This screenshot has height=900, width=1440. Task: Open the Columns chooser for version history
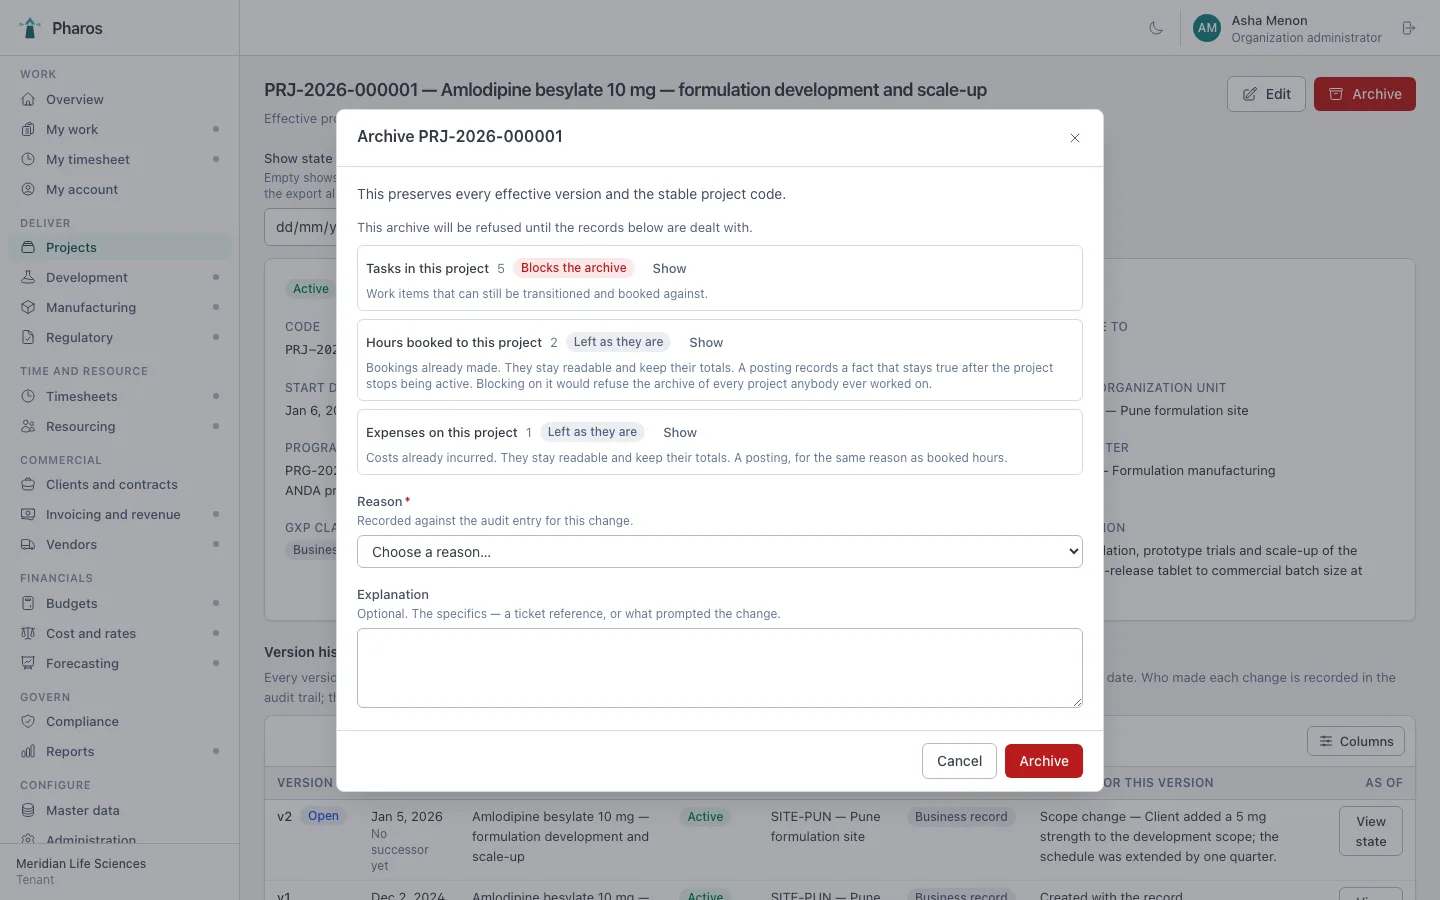(1356, 741)
